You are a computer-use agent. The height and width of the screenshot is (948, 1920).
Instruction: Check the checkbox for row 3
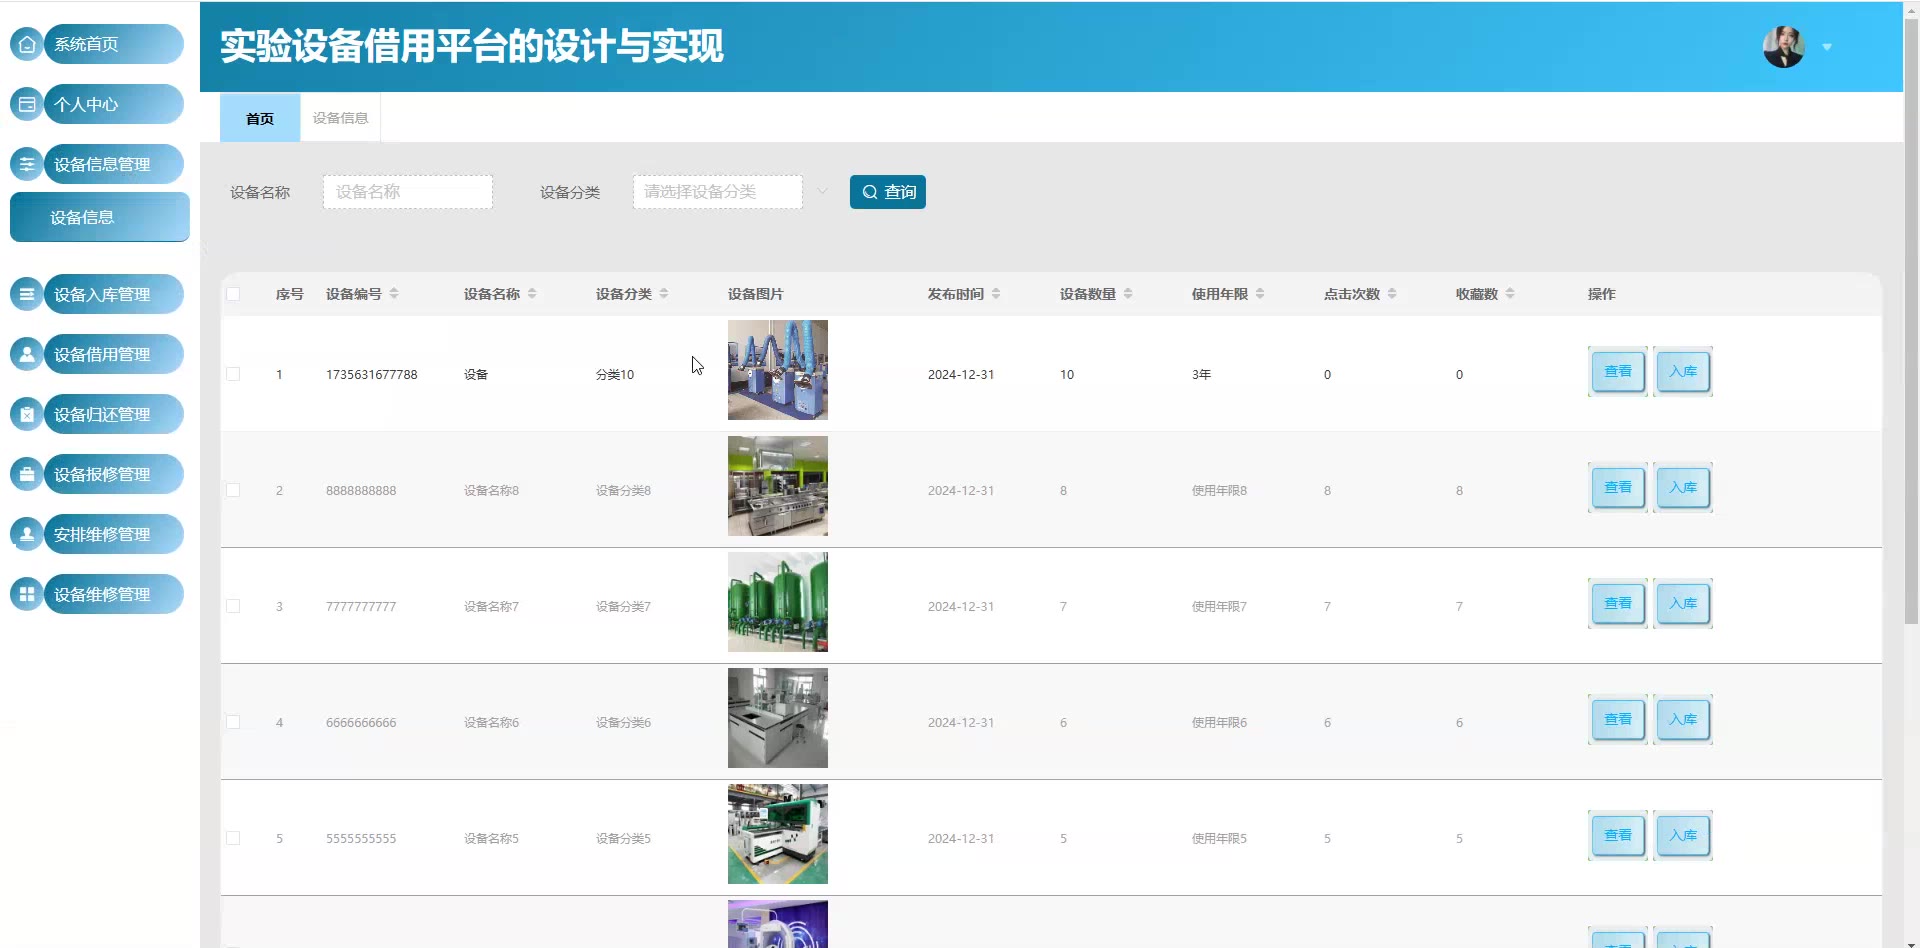[x=233, y=606]
